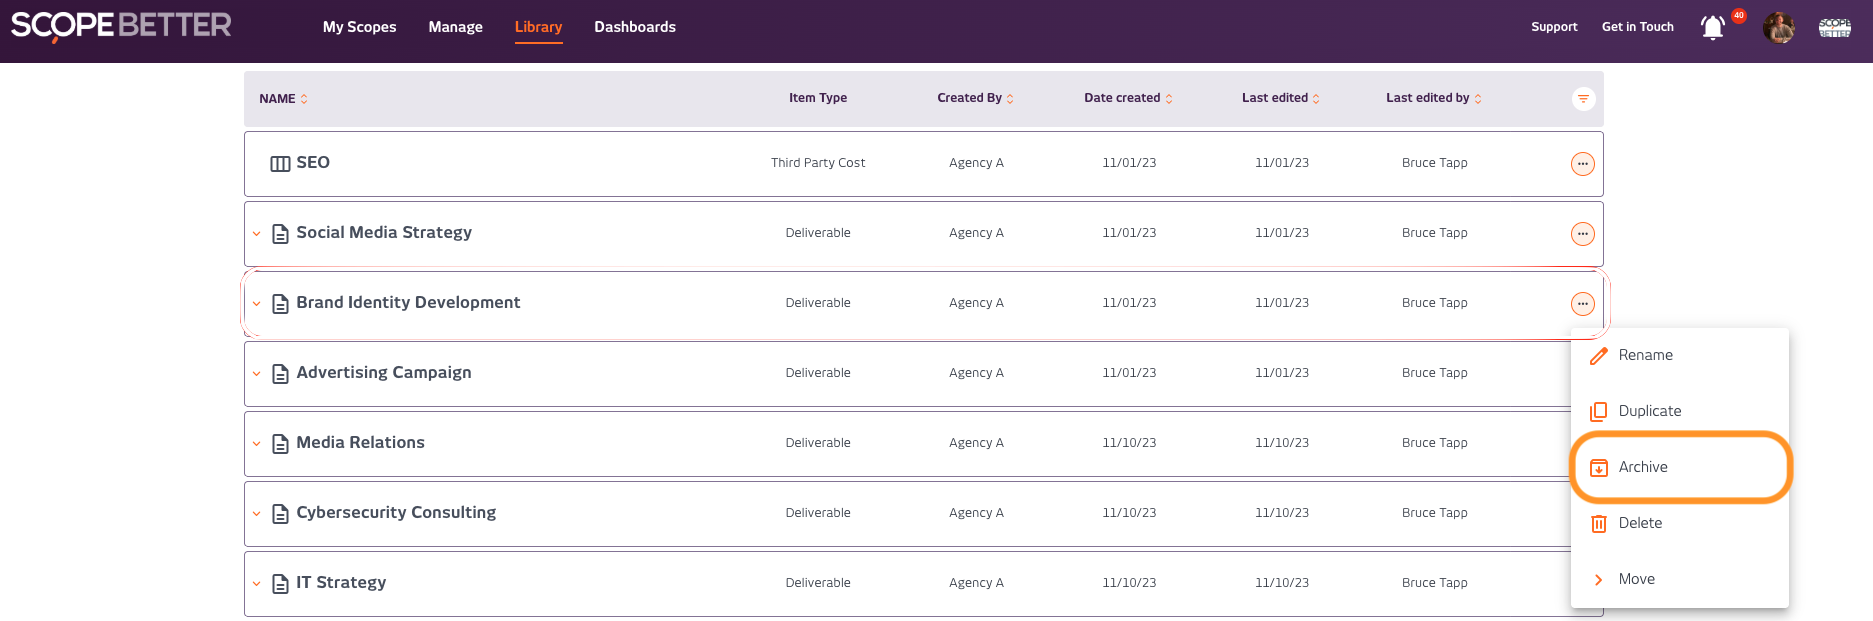Click the ScopeBetter logo in top left
The height and width of the screenshot is (621, 1873).
(121, 26)
